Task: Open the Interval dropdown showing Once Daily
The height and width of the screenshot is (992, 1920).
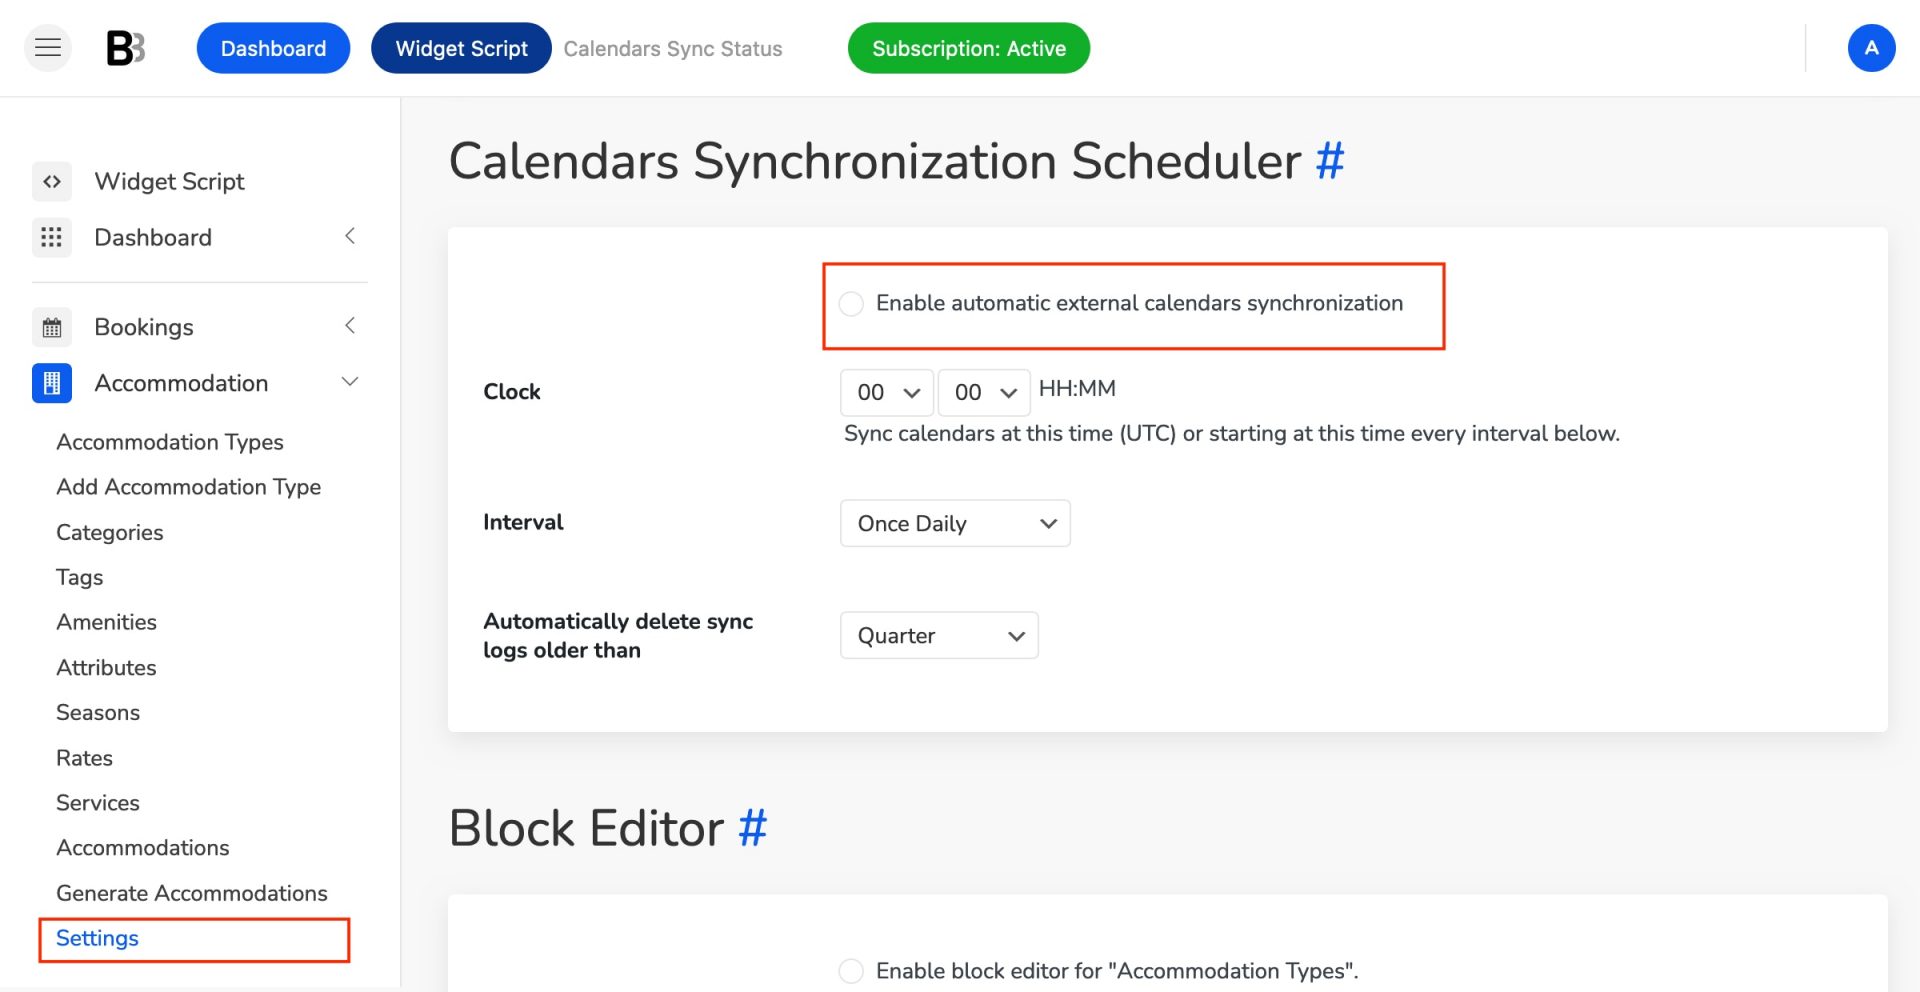Action: tap(954, 523)
